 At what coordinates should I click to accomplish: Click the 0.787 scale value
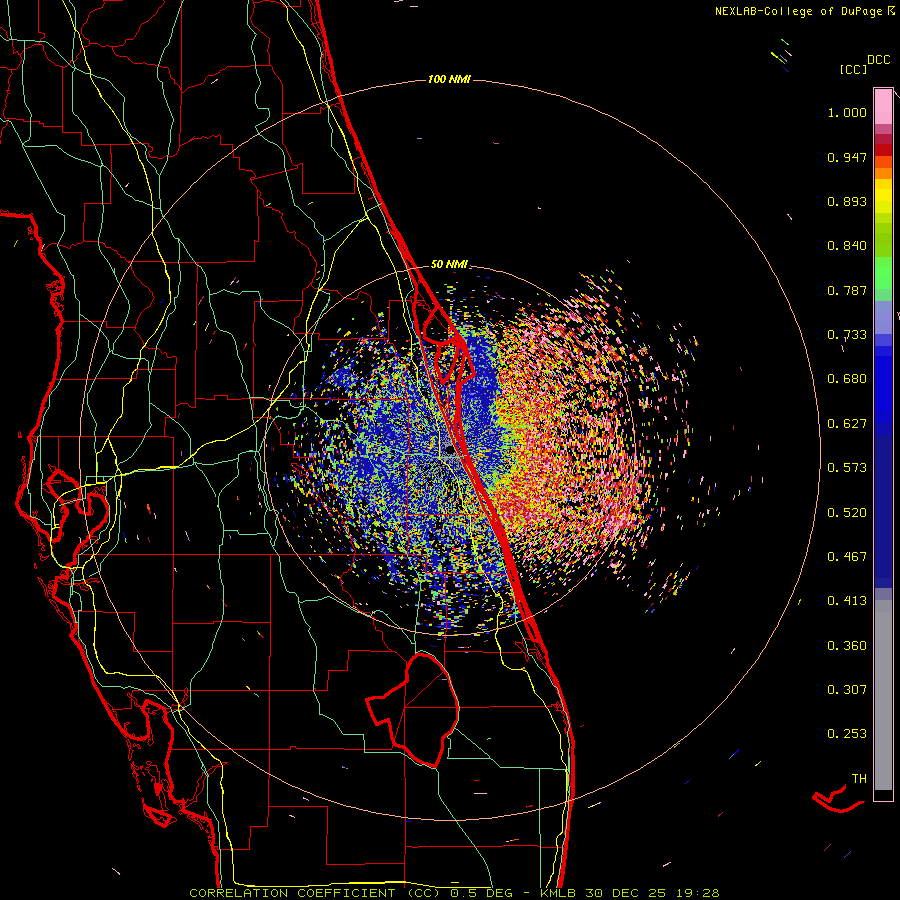(847, 290)
